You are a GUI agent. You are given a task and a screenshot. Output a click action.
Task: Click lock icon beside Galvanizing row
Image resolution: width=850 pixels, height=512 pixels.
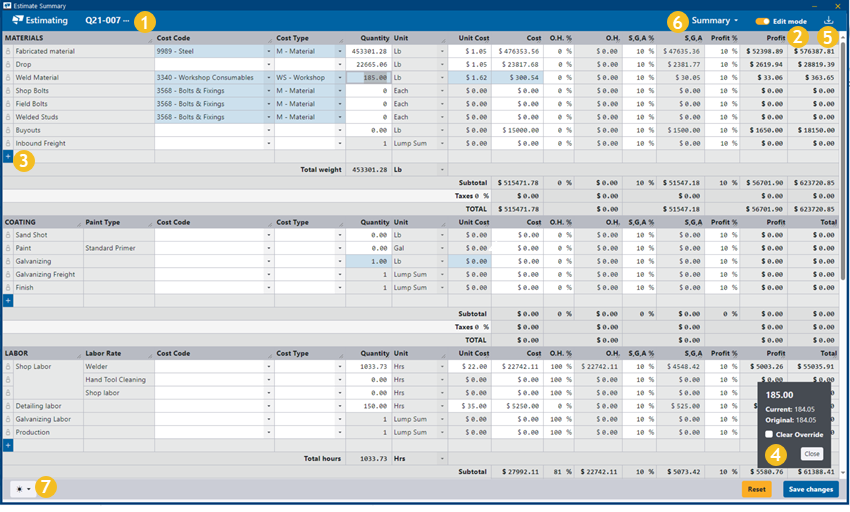pos(8,261)
